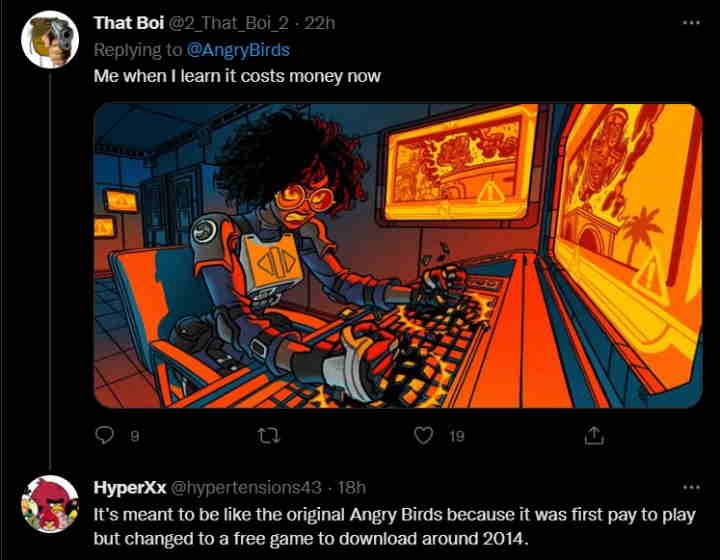
Task: Open the three-dot menu on HyperXx's reply
Action: (691, 487)
